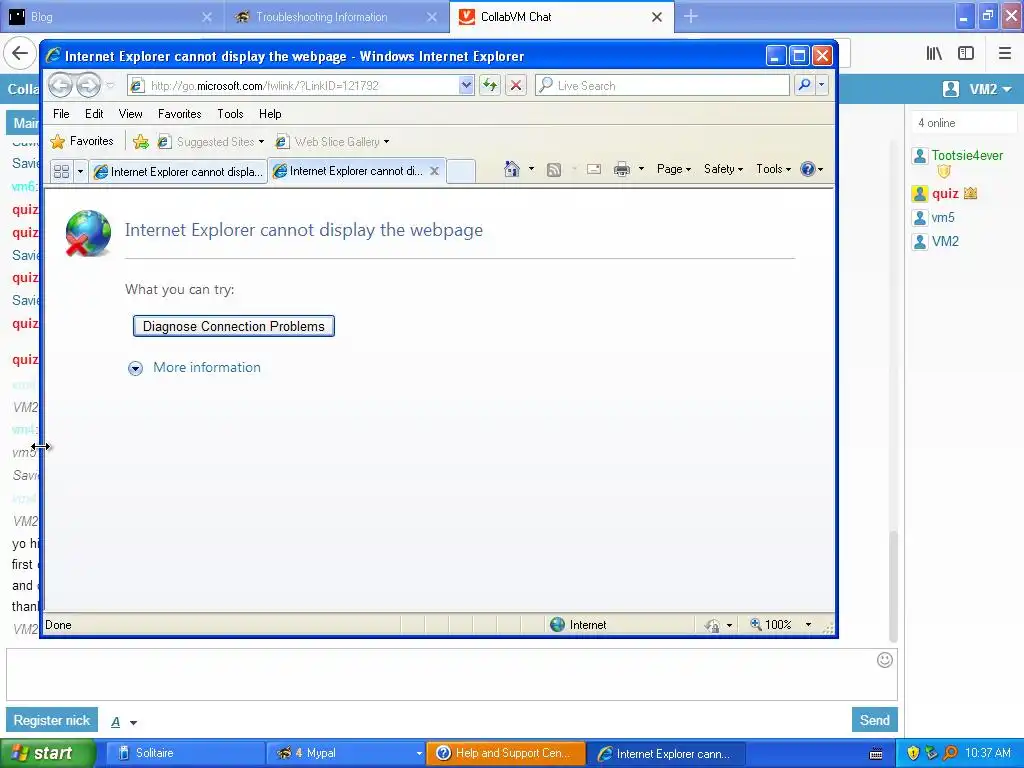Click the Register nick button
Viewport: 1024px width, 768px height.
pos(52,720)
